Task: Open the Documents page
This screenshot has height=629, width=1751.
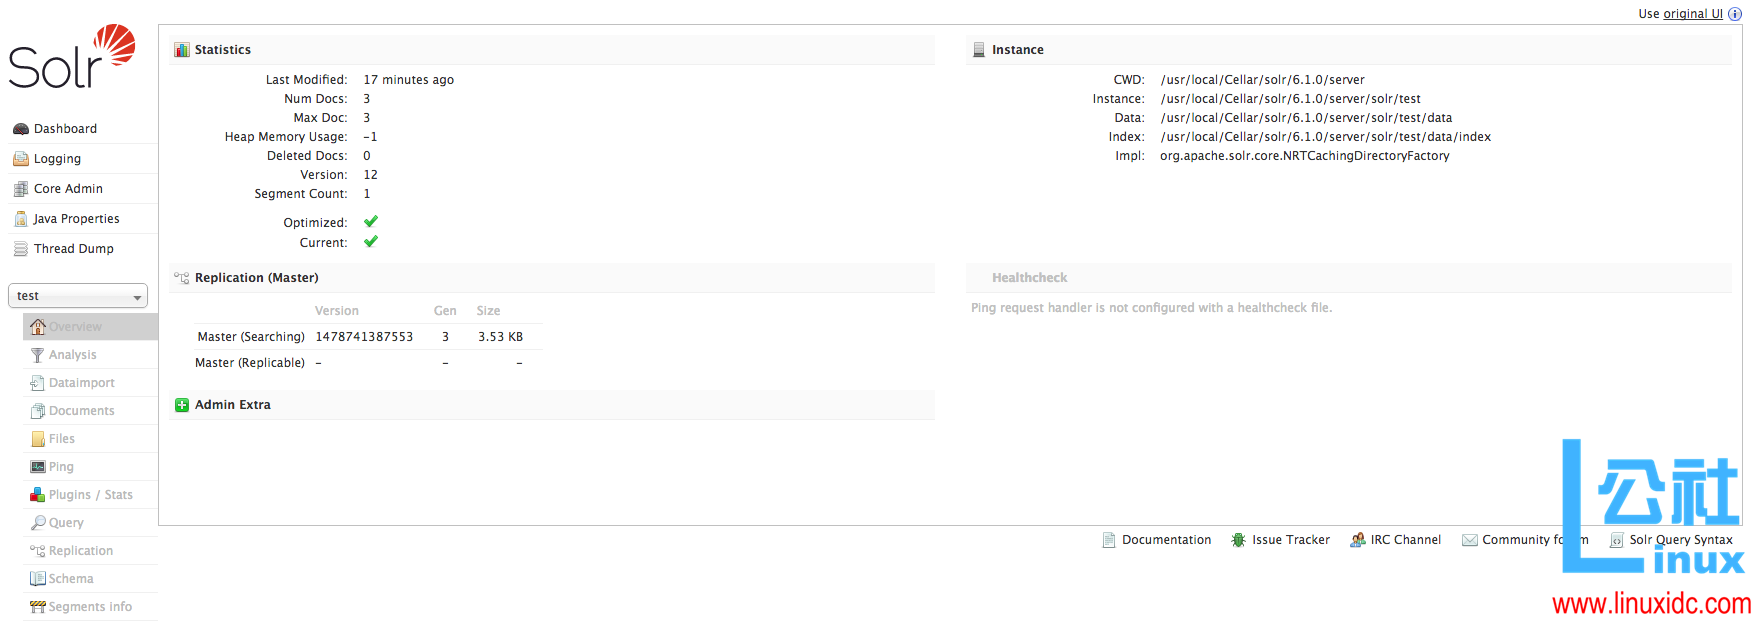Action: click(82, 411)
